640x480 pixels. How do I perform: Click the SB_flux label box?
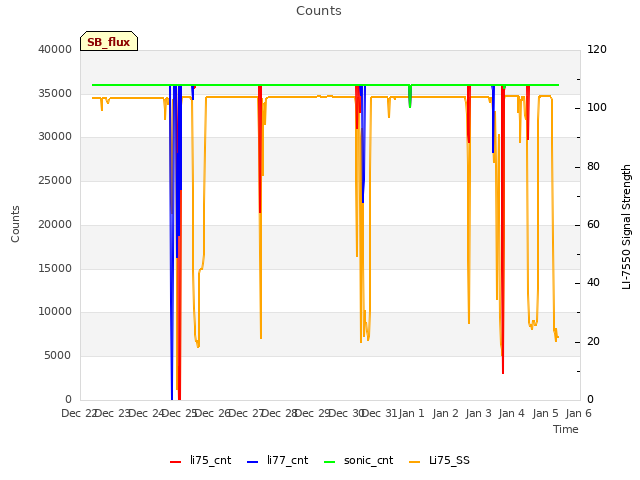point(109,41)
